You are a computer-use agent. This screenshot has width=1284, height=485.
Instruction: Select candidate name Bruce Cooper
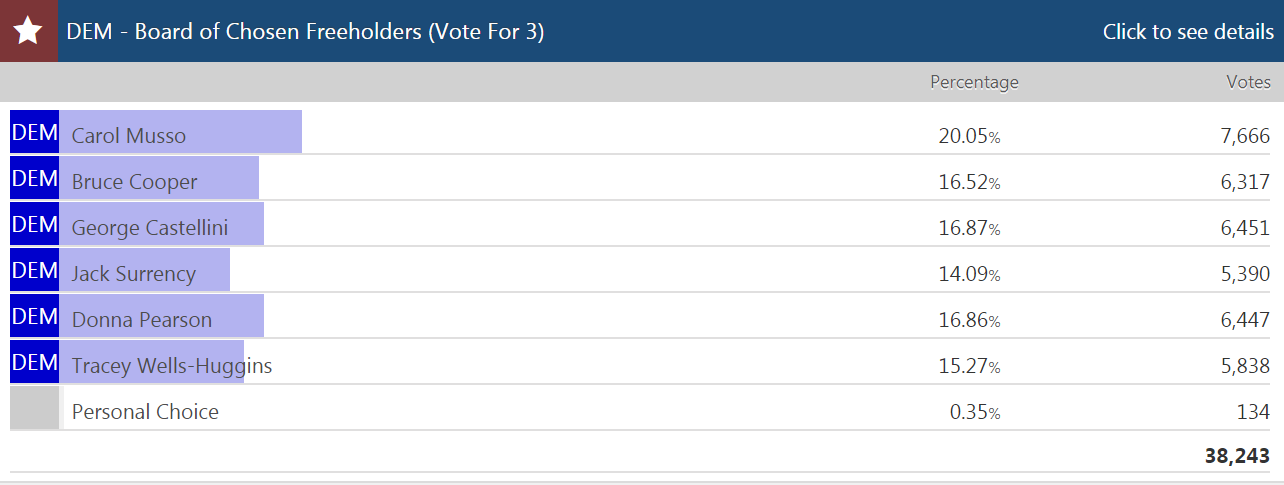click(x=135, y=182)
